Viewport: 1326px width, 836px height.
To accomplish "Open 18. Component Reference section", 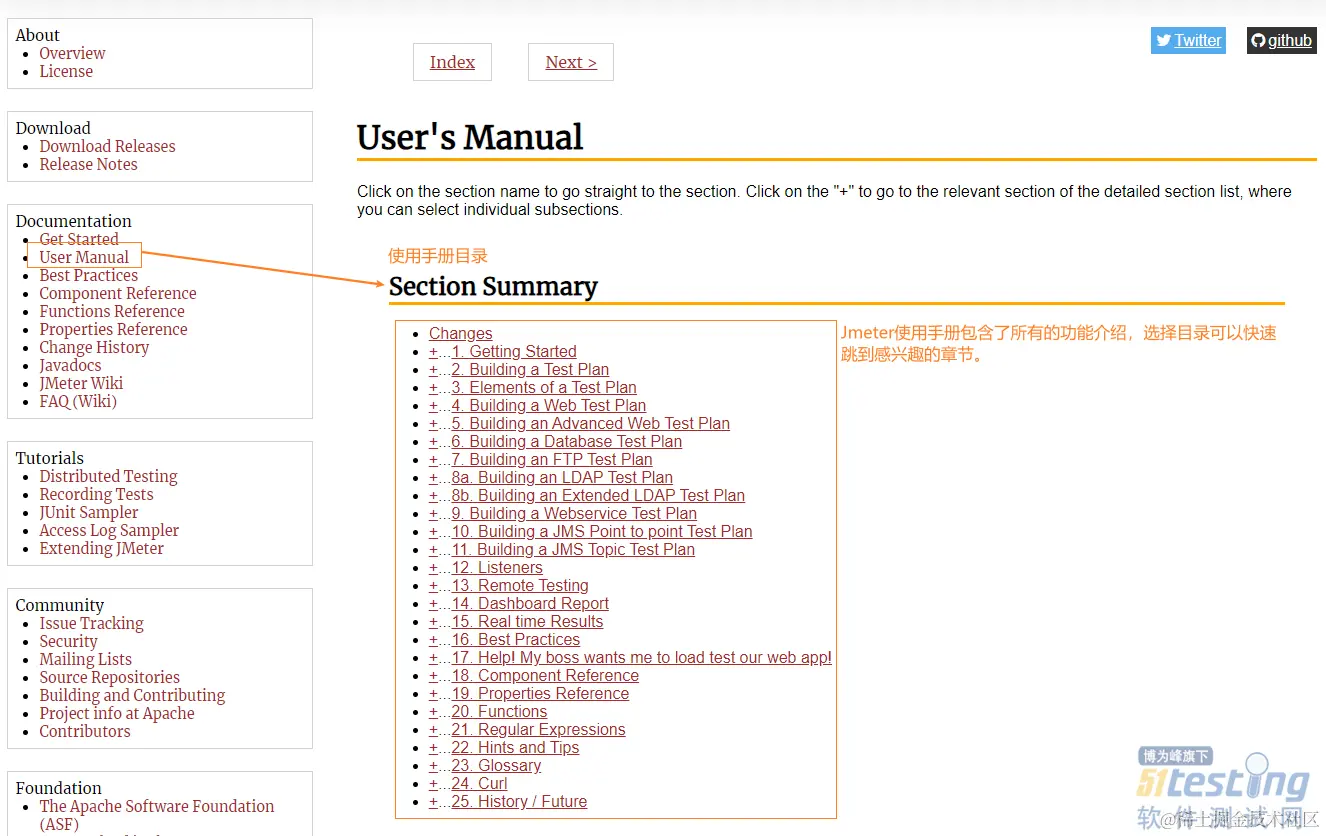I will (x=545, y=676).
